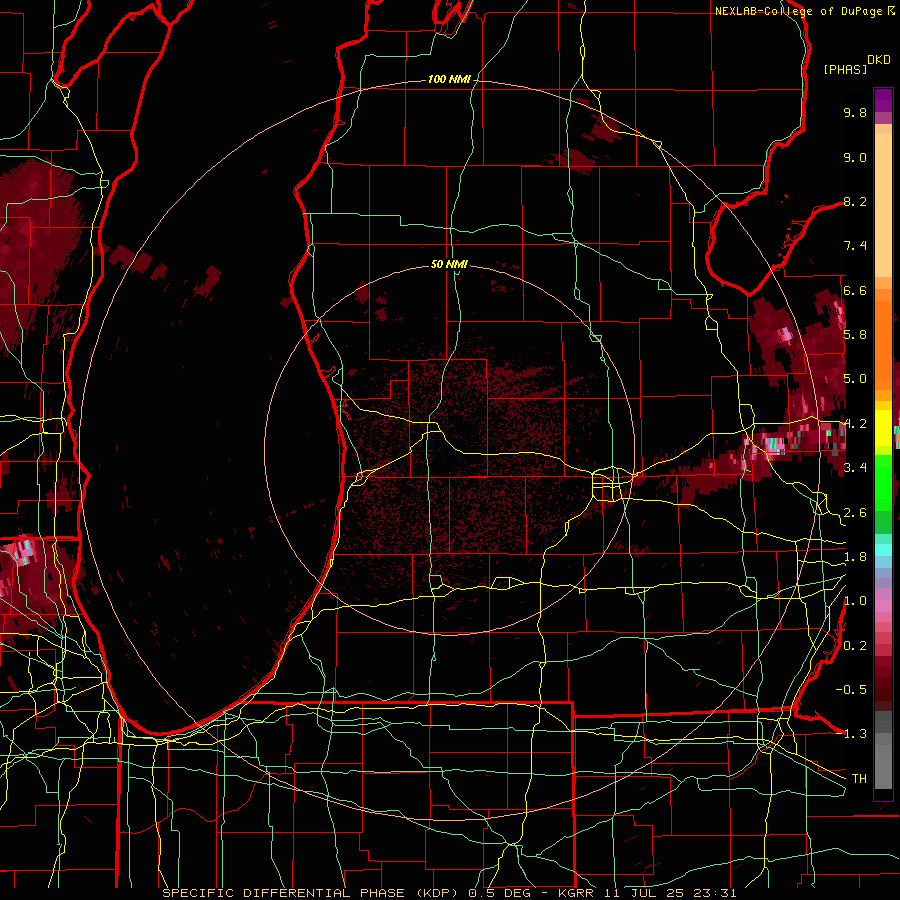Screen dimensions: 900x900
Task: Pick the purple top segment of the color bar
Action: (883, 100)
